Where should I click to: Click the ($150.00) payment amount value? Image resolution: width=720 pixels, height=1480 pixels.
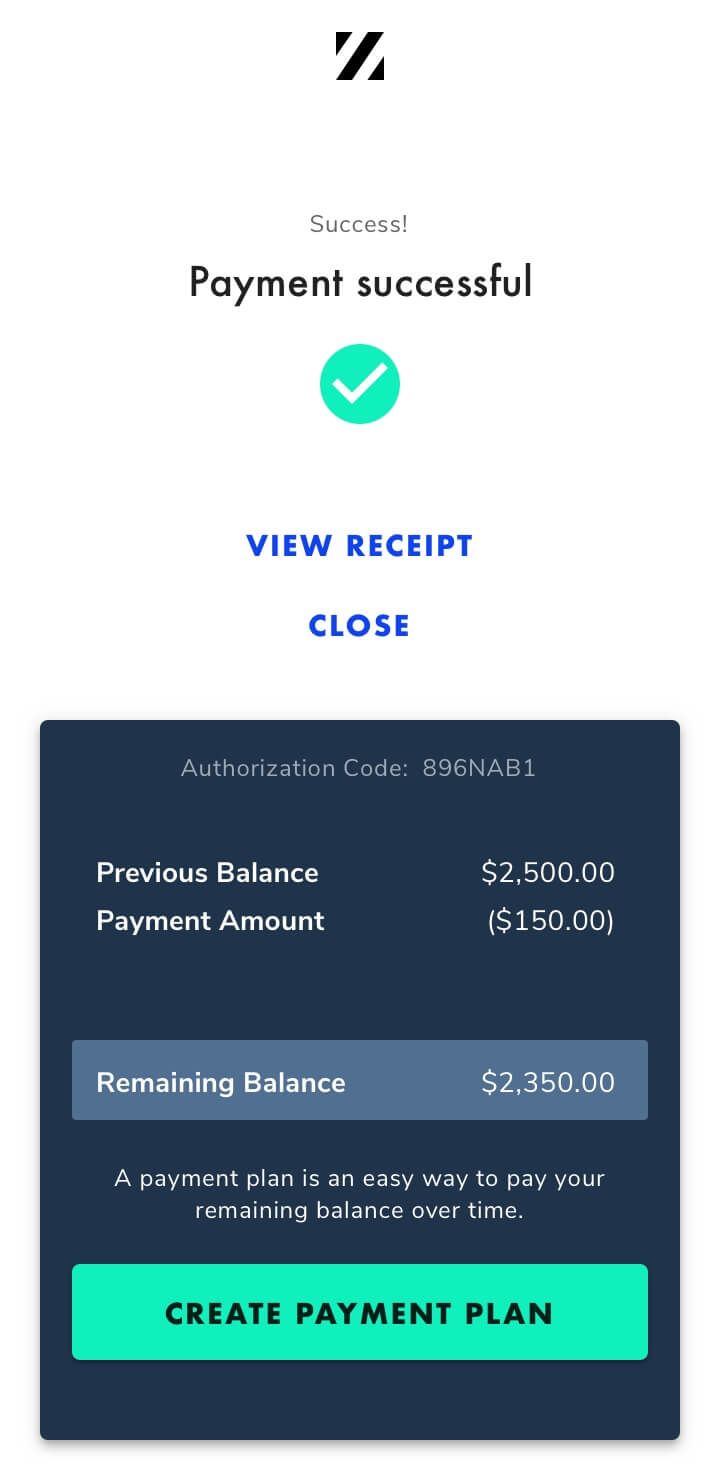click(x=551, y=921)
